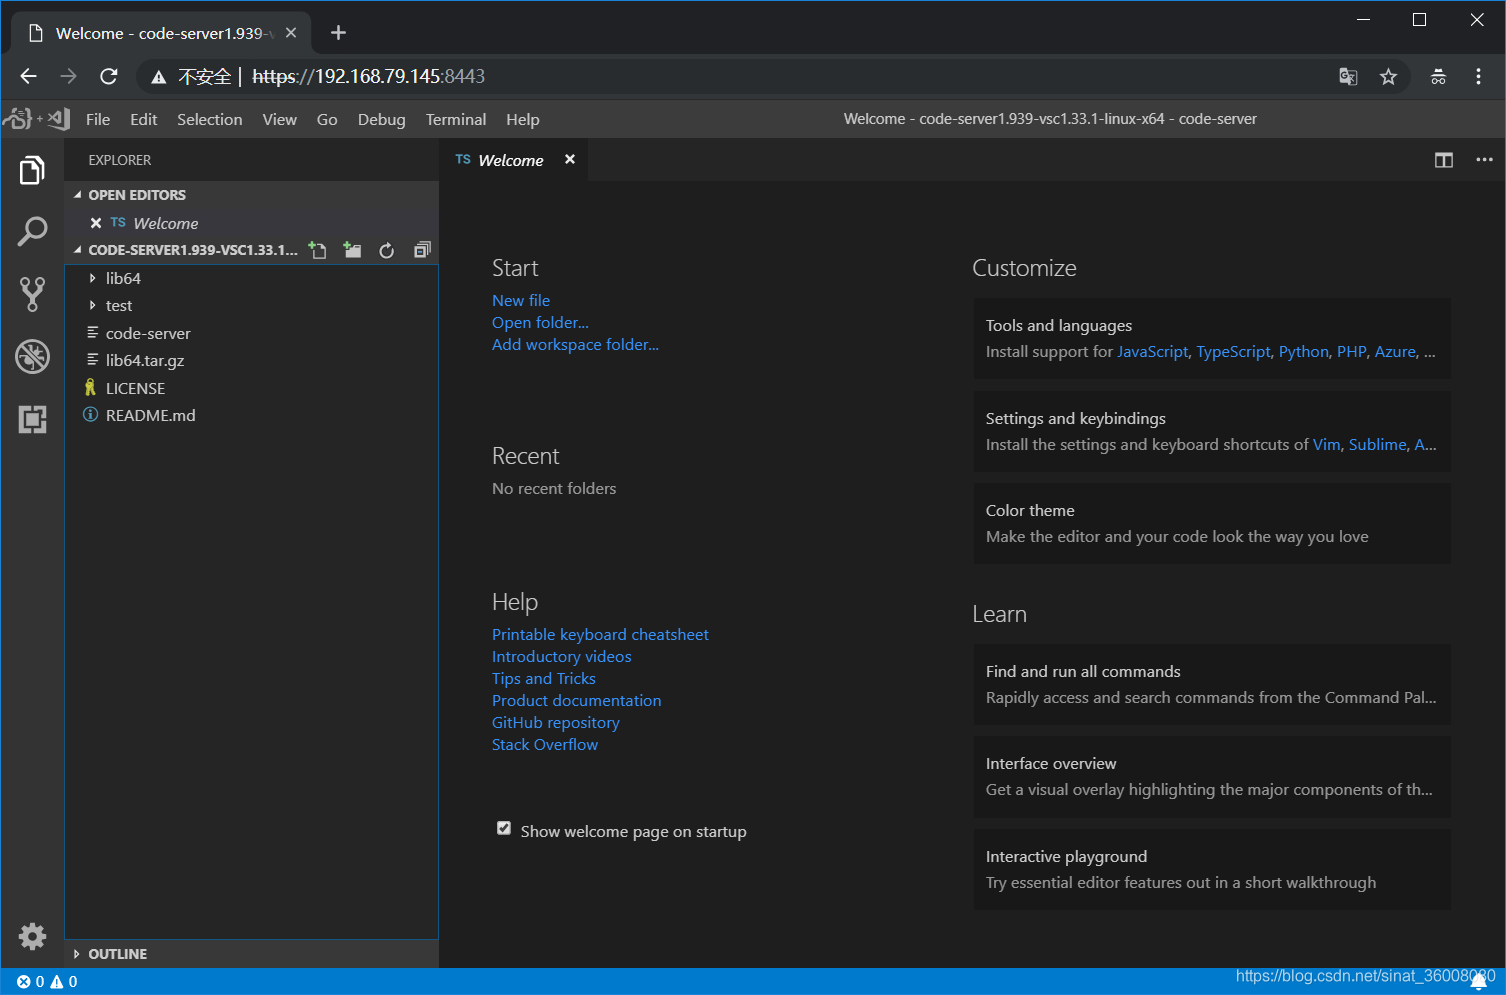Open the Interactive playground card
The height and width of the screenshot is (995, 1506).
[x=1212, y=870]
